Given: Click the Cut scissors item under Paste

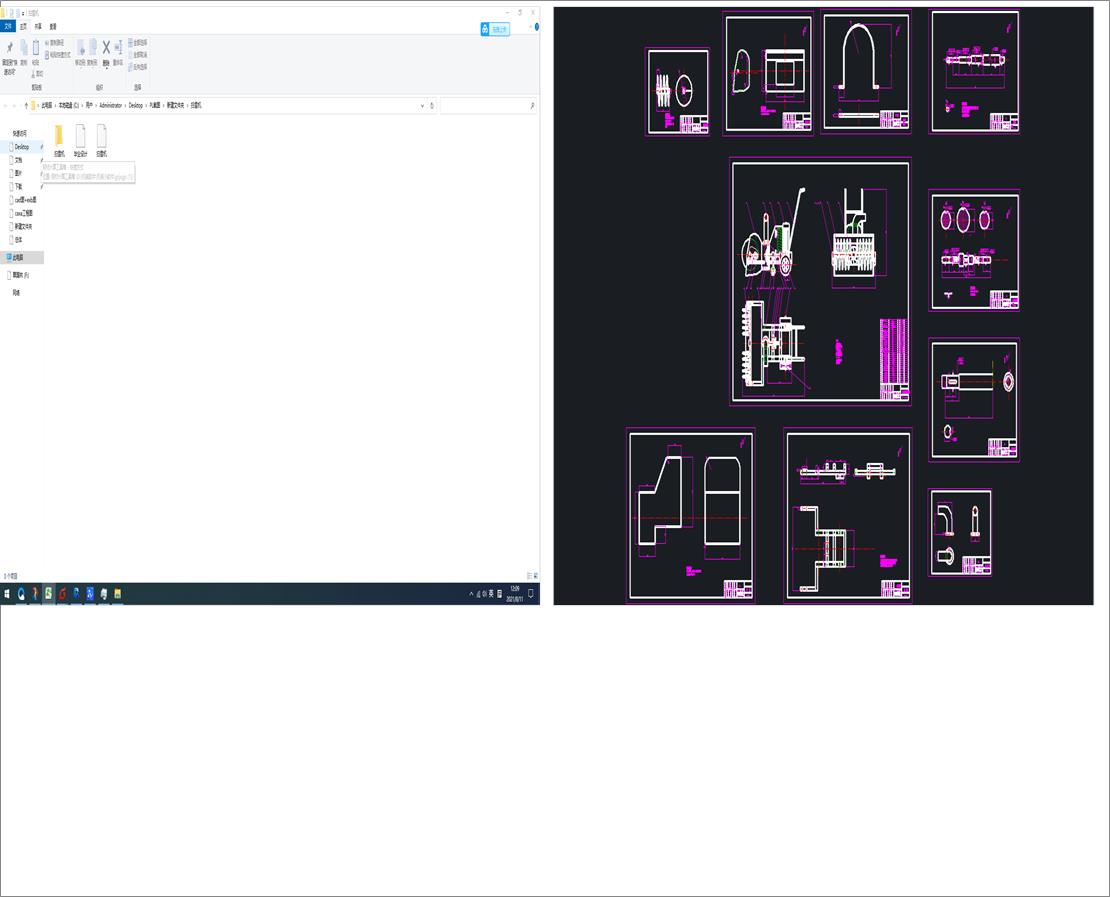Looking at the screenshot, I should click(38, 74).
